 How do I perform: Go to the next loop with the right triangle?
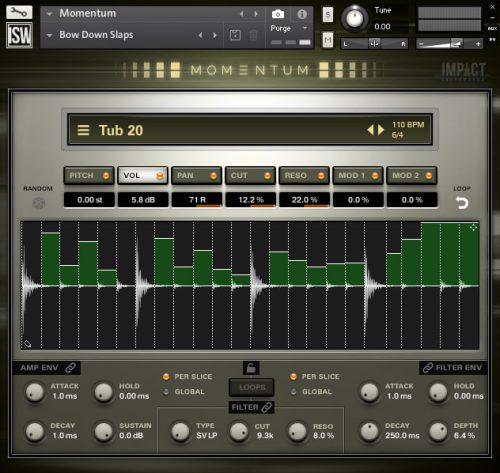pyautogui.click(x=381, y=130)
